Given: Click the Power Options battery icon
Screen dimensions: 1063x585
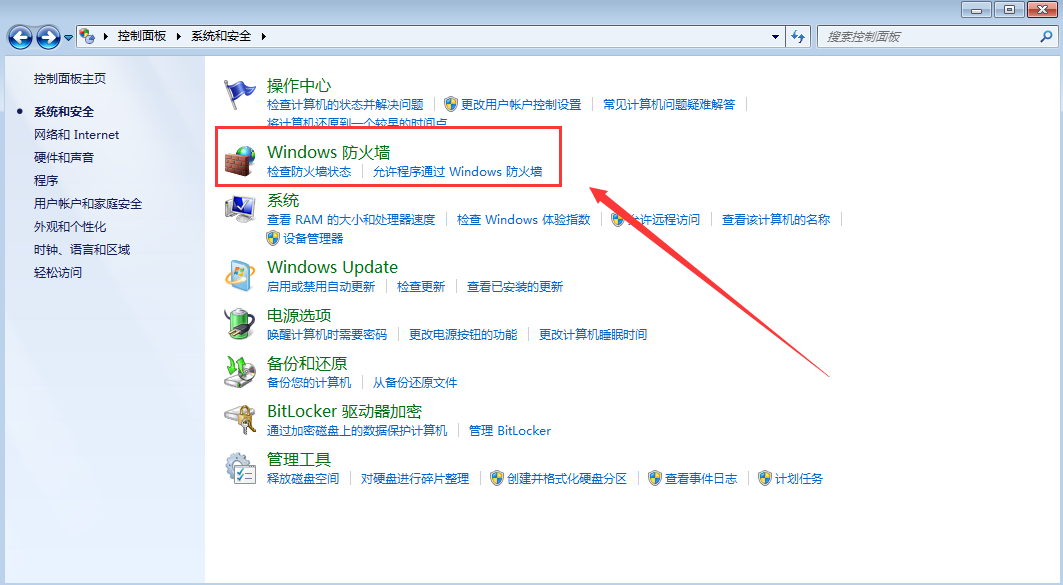Looking at the screenshot, I should tap(240, 323).
